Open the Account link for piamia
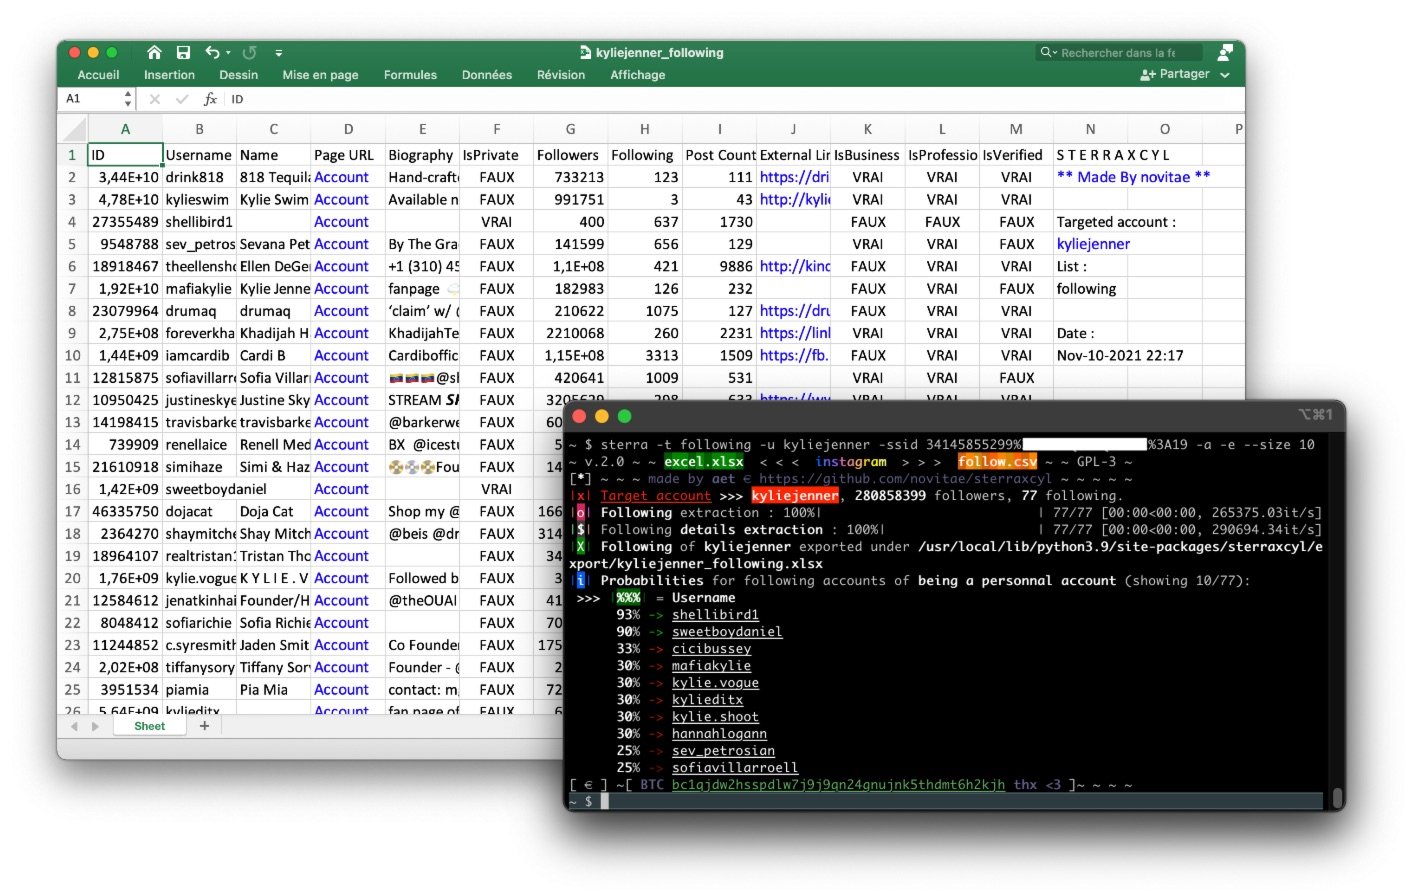The image size is (1410, 895). (341, 689)
